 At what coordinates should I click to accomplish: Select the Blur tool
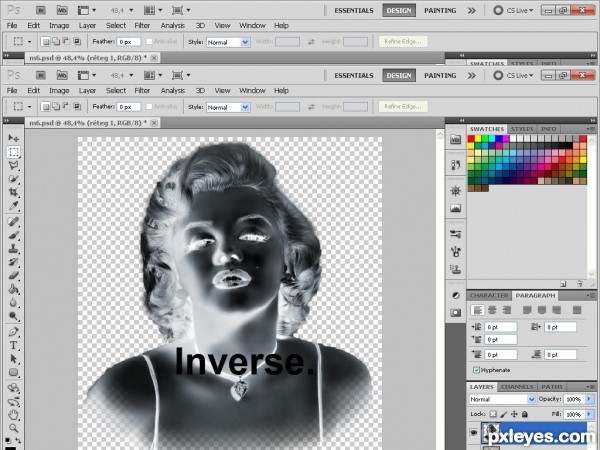[14, 303]
